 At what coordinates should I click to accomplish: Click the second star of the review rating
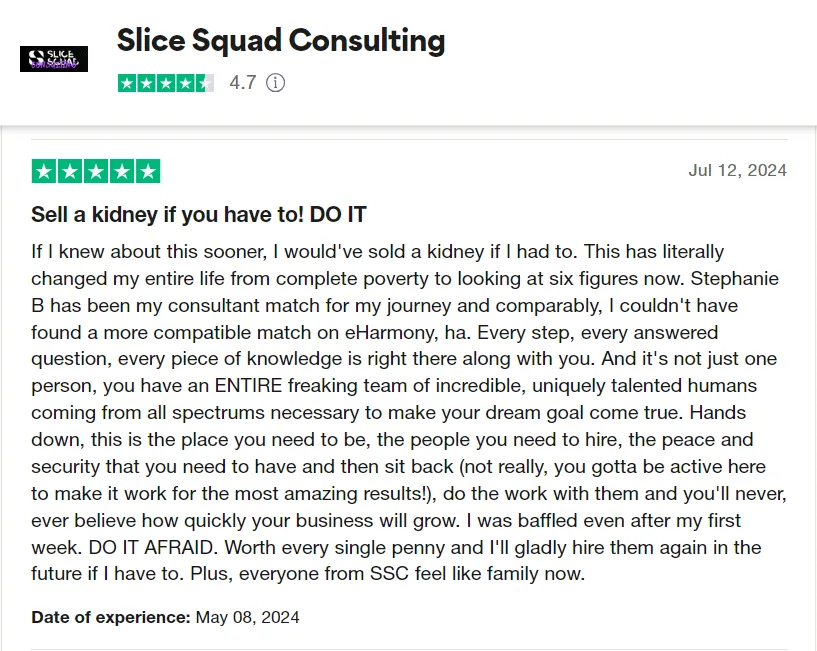pyautogui.click(x=70, y=171)
